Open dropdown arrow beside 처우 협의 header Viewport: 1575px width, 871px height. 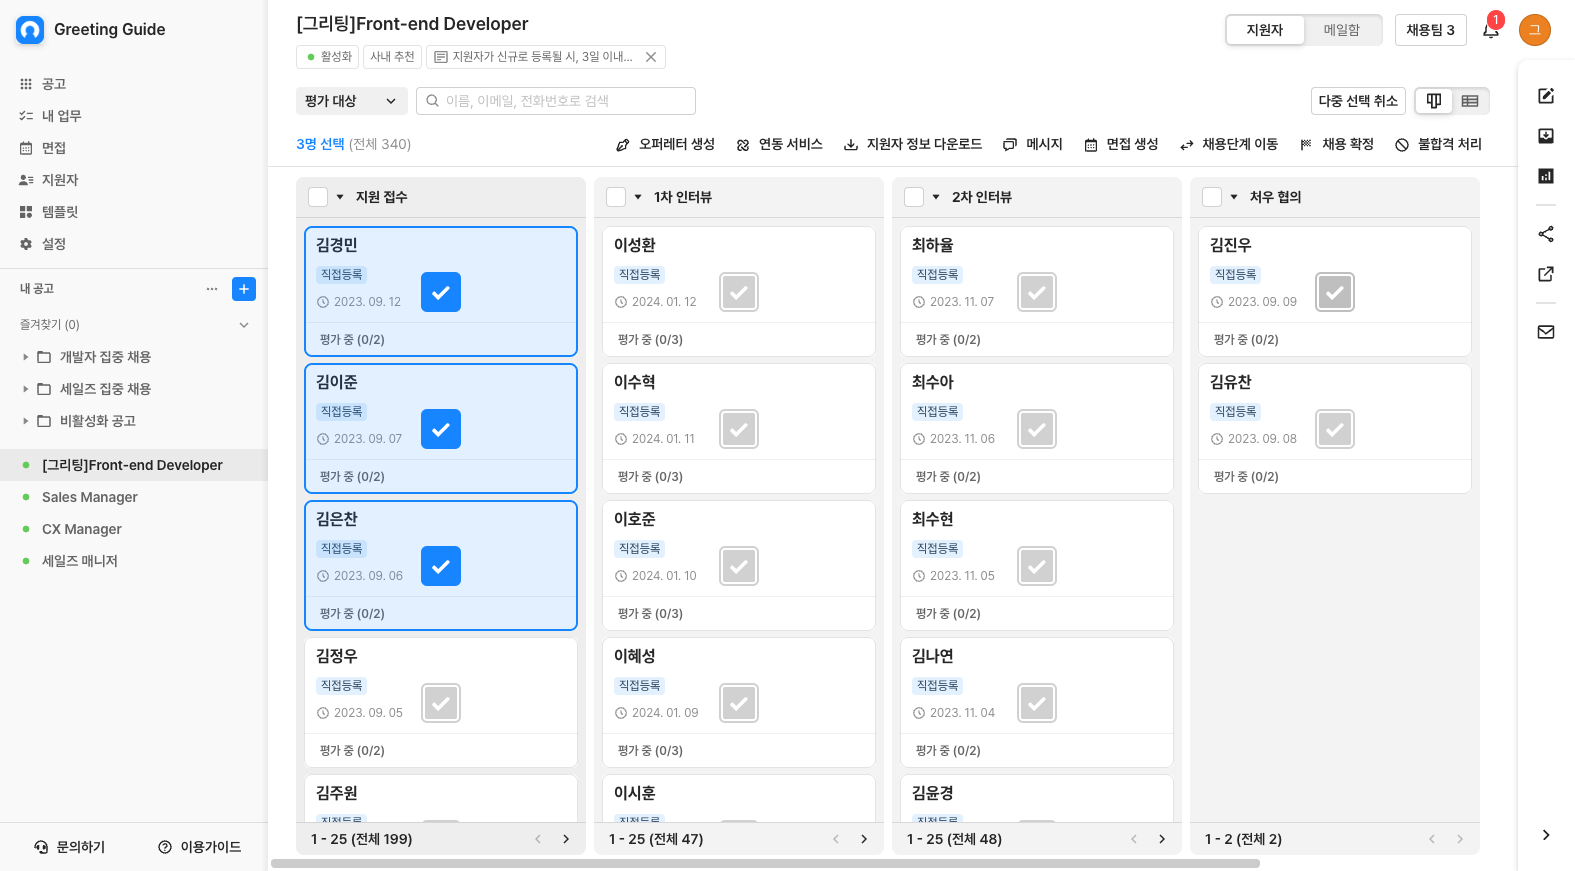(x=1234, y=197)
